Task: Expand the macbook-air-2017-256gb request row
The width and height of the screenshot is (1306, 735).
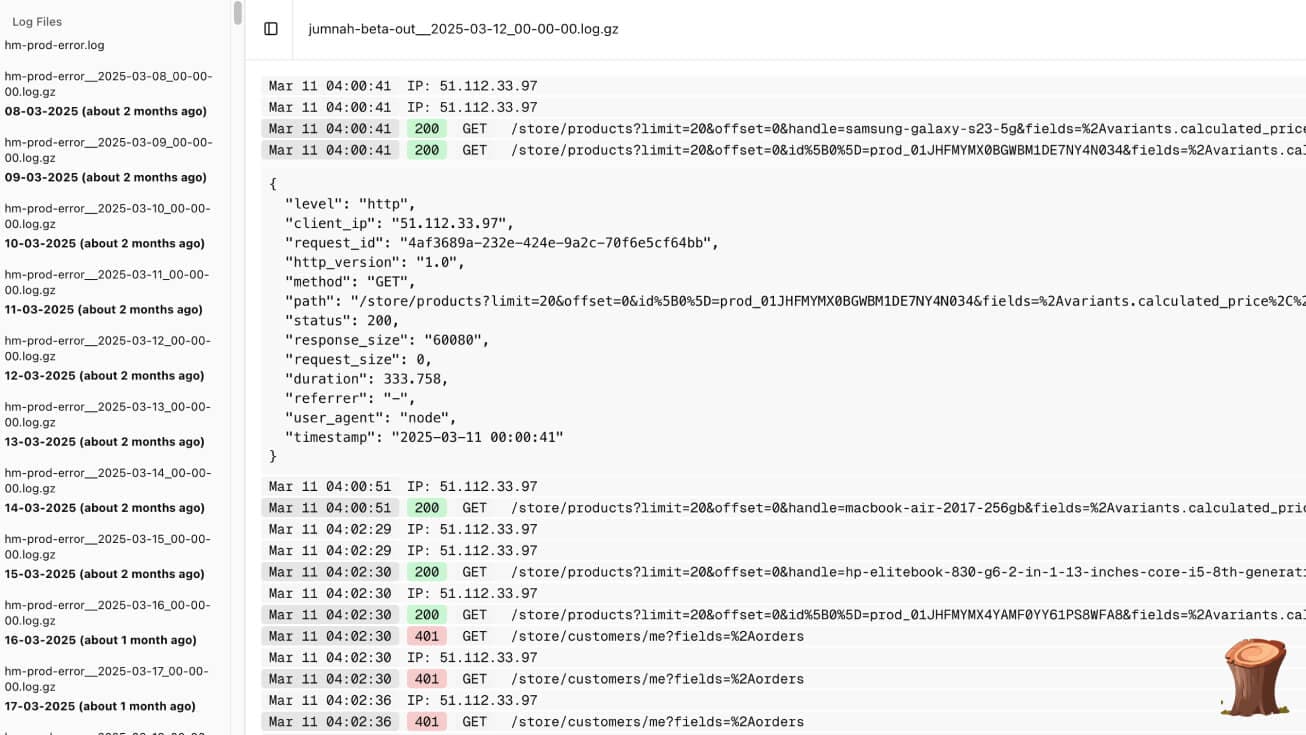Action: (780, 508)
